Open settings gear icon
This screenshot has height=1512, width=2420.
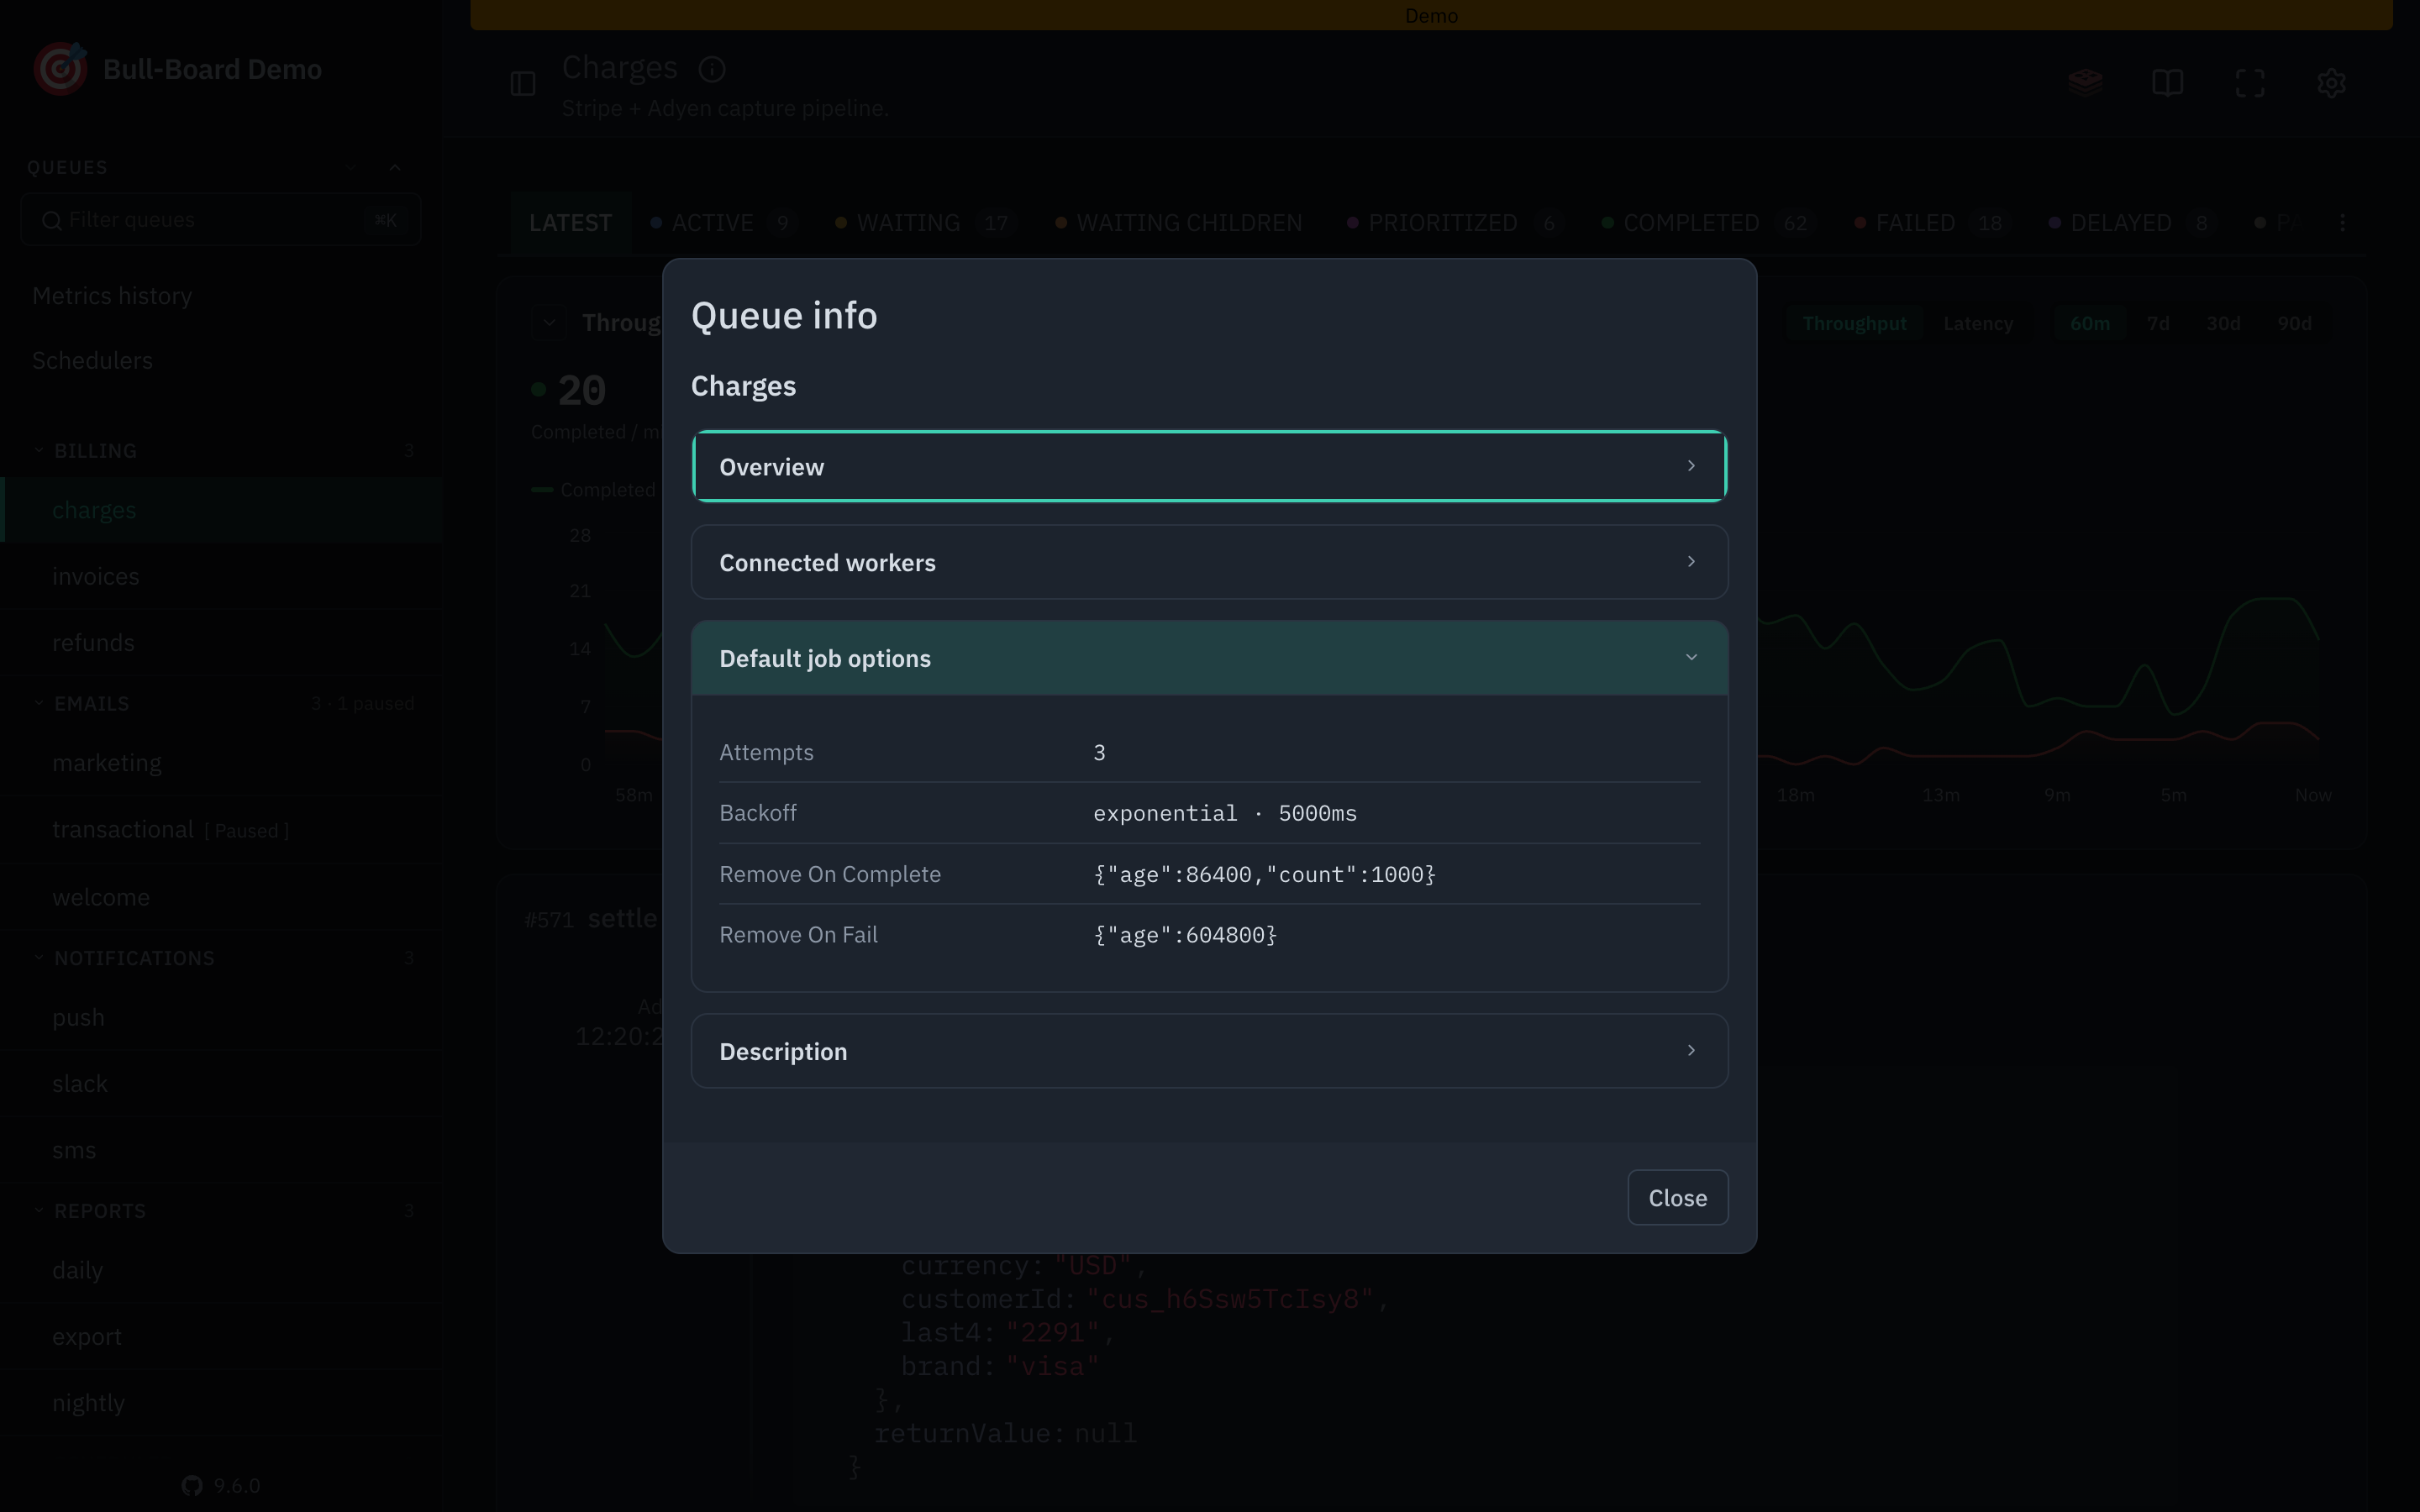(x=2331, y=82)
